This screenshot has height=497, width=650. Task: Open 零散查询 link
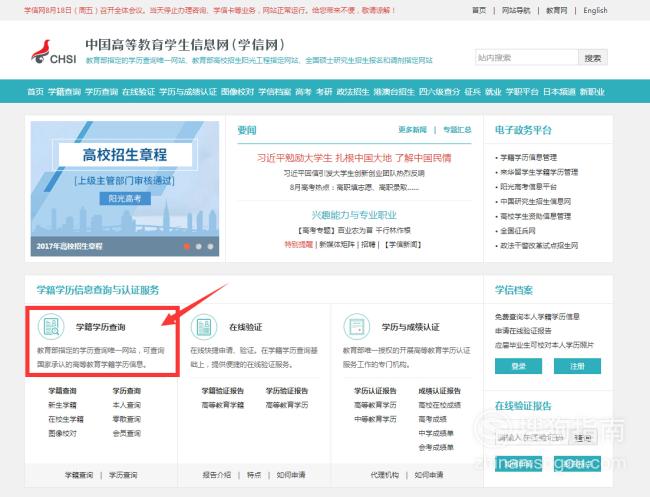point(127,419)
